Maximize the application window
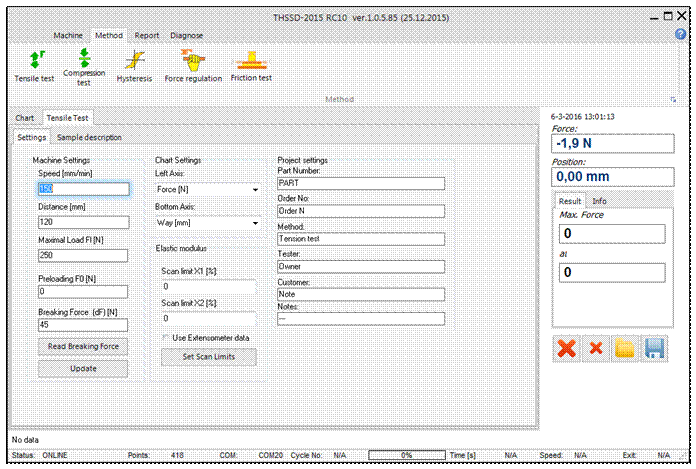Image resolution: width=696 pixels, height=469 pixels. (668, 16)
